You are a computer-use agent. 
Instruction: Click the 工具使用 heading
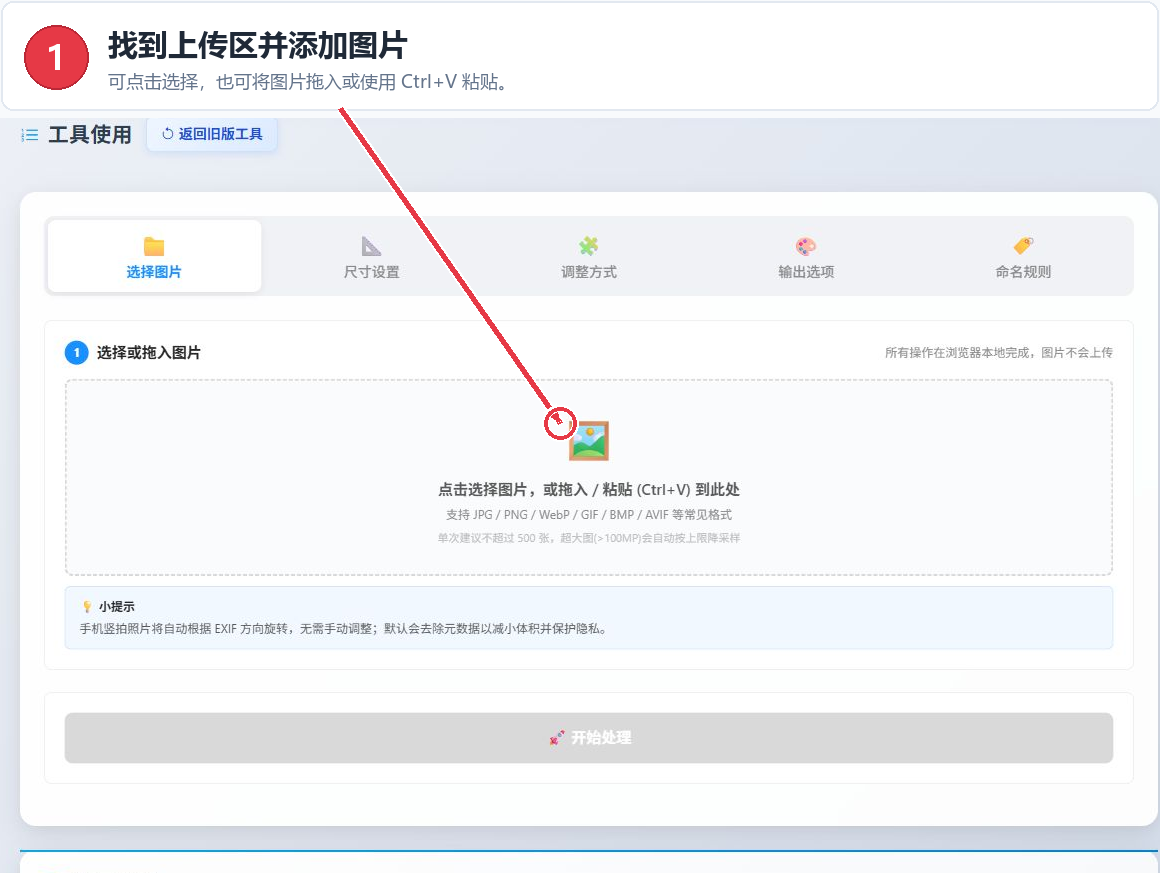pos(90,135)
